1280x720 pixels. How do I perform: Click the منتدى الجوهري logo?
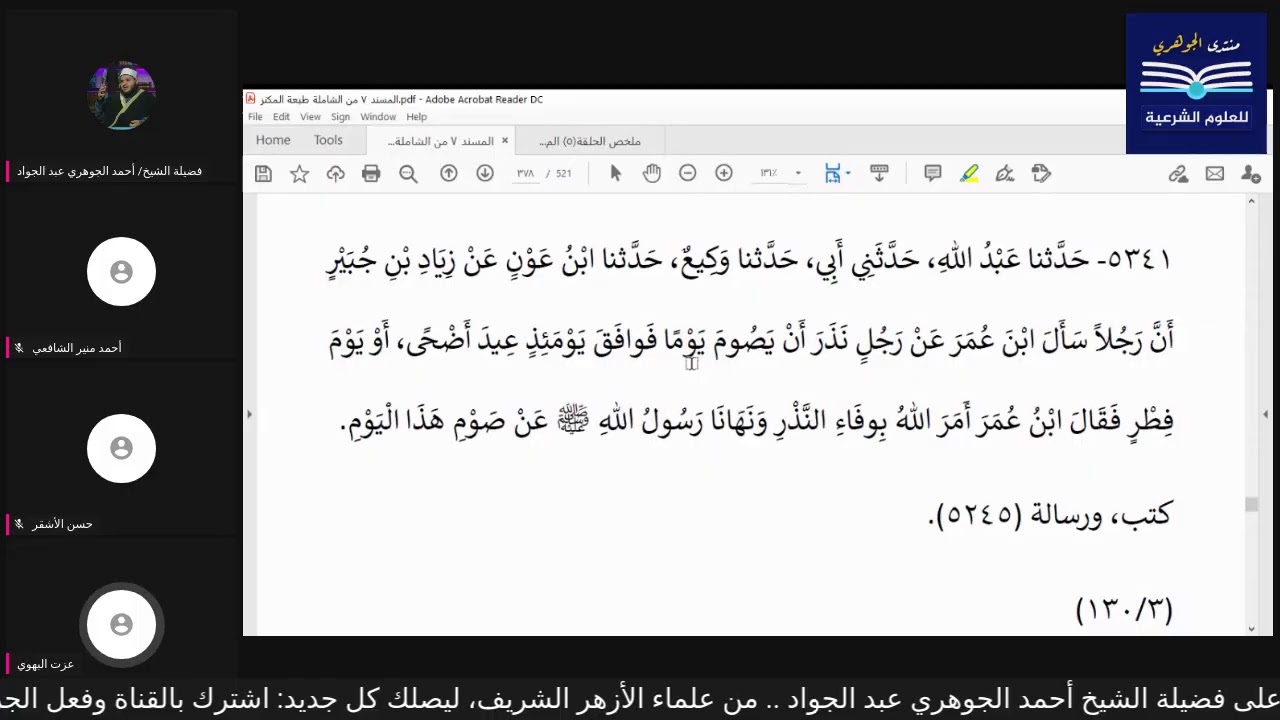[x=1196, y=84]
